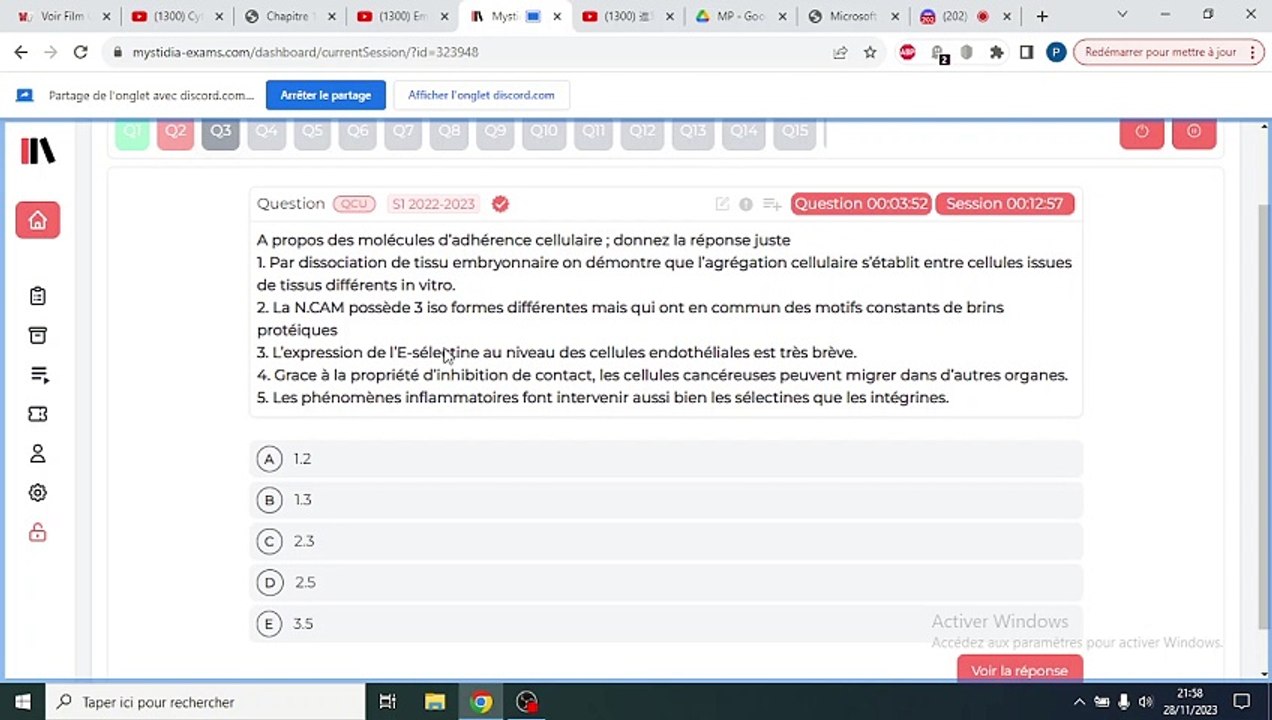This screenshot has height=720, width=1272.
Task: Click Afficher l'onglet discord.com button
Action: coord(481,95)
